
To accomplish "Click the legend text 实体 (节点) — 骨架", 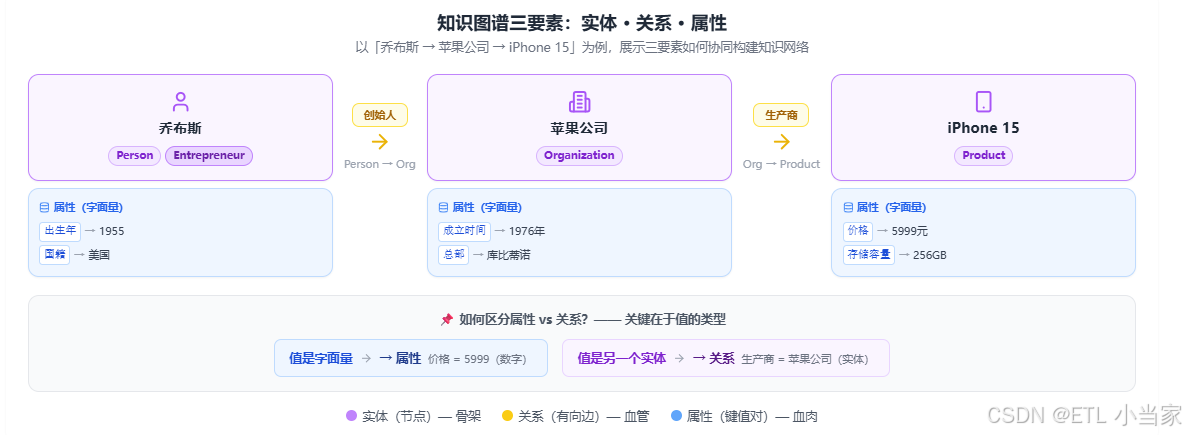I will pyautogui.click(x=421, y=416).
